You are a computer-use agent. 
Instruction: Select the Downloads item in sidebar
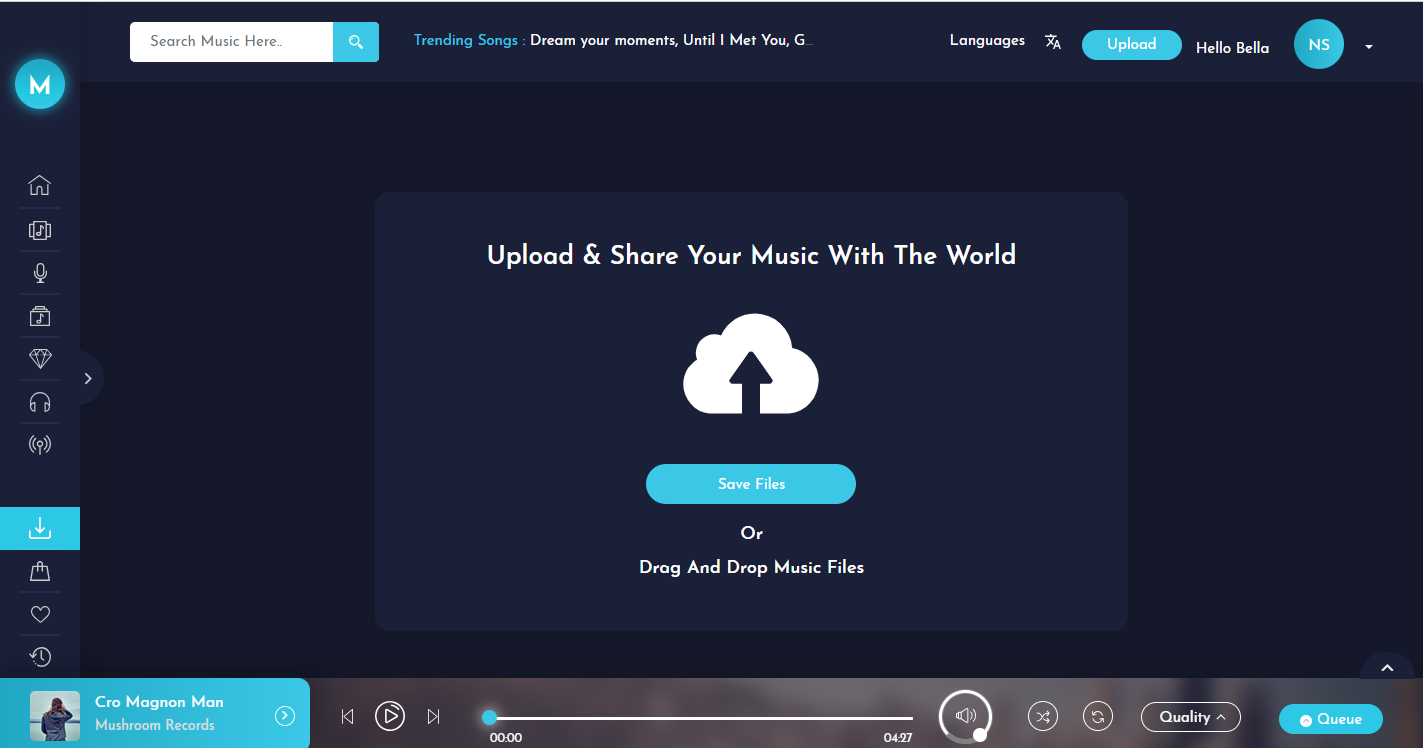click(x=40, y=528)
